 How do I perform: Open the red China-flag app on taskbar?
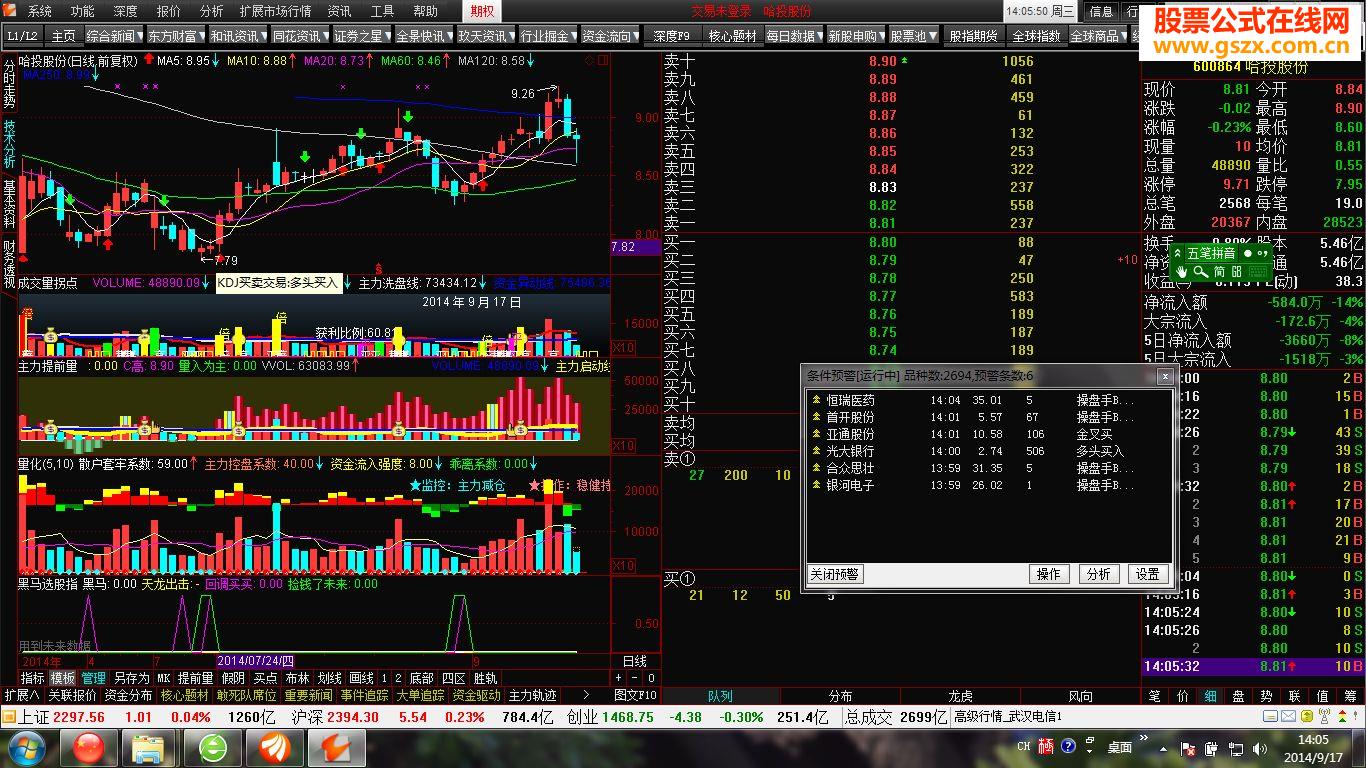click(x=90, y=748)
